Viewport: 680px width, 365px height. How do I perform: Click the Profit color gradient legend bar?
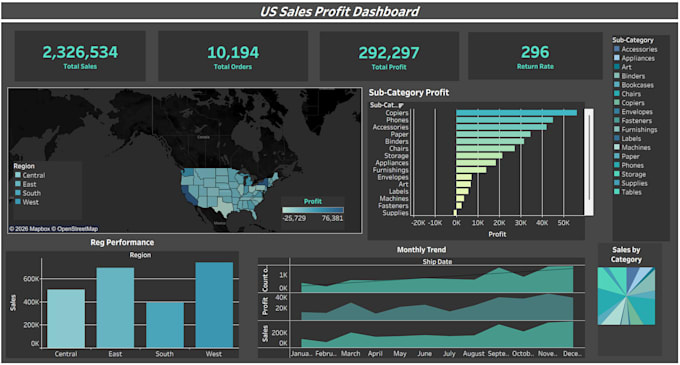[x=313, y=210]
